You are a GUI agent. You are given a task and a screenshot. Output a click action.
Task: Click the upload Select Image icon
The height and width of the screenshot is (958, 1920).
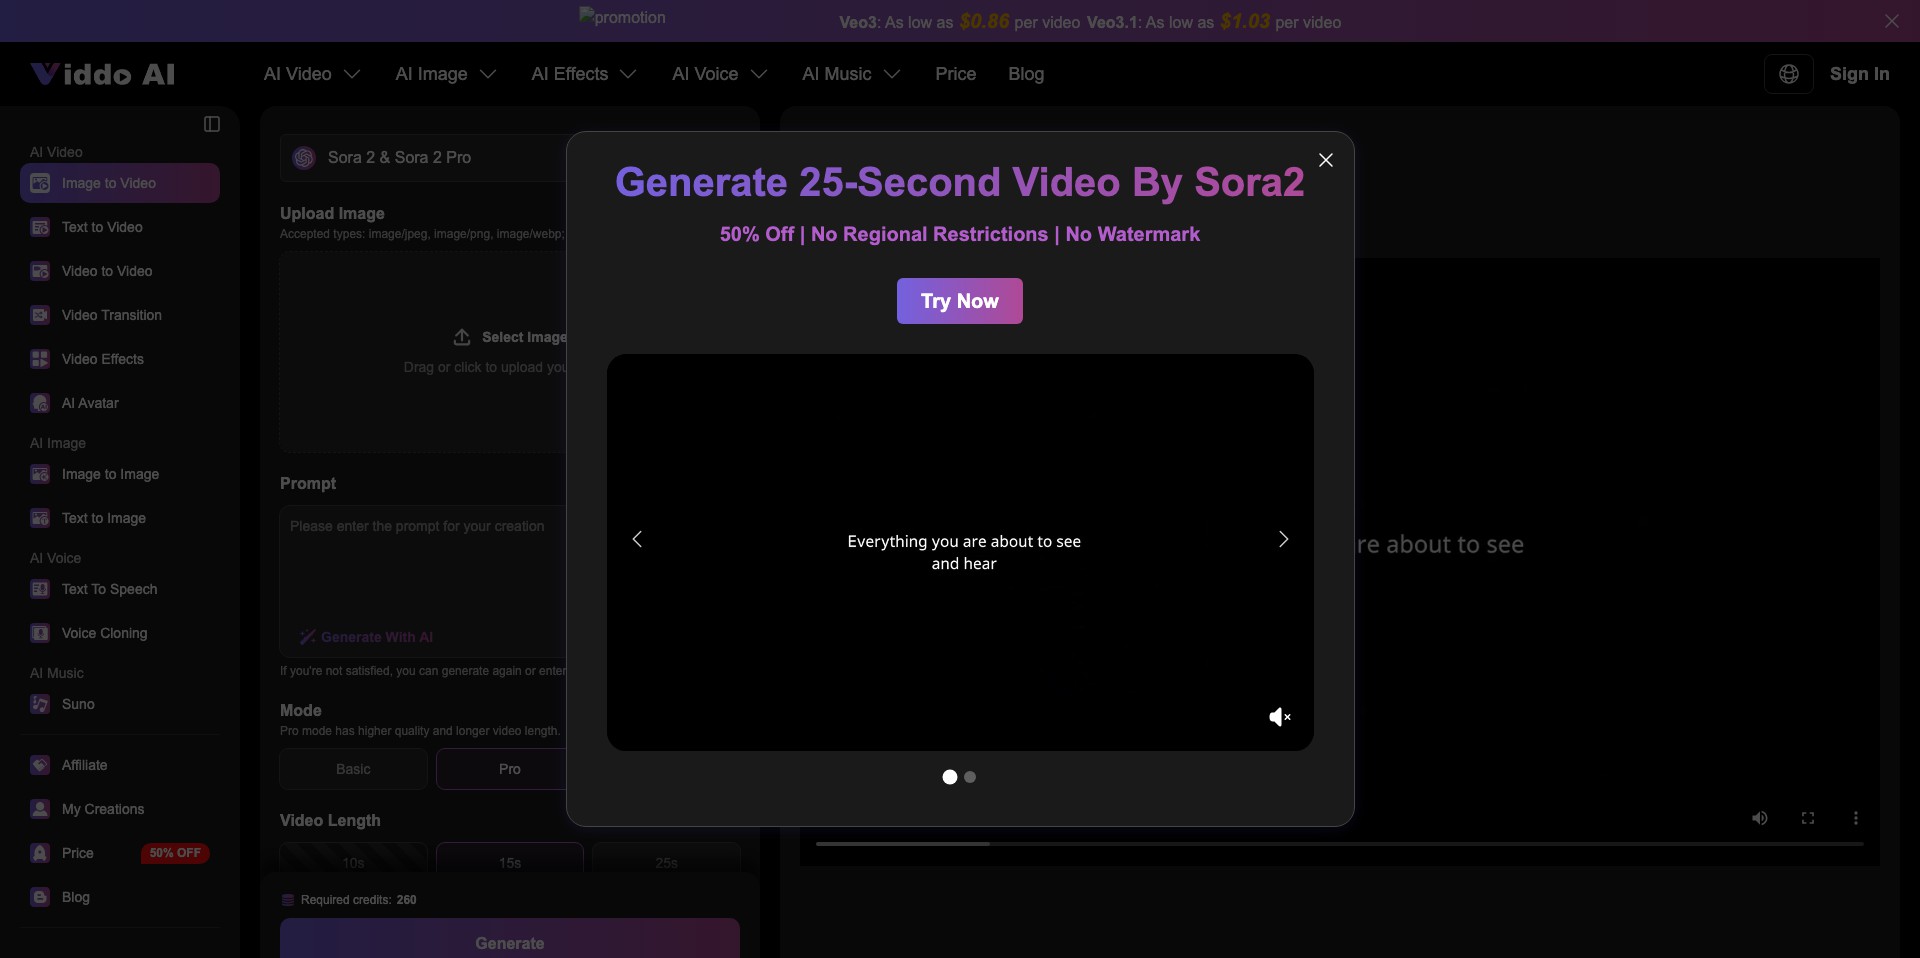[462, 337]
